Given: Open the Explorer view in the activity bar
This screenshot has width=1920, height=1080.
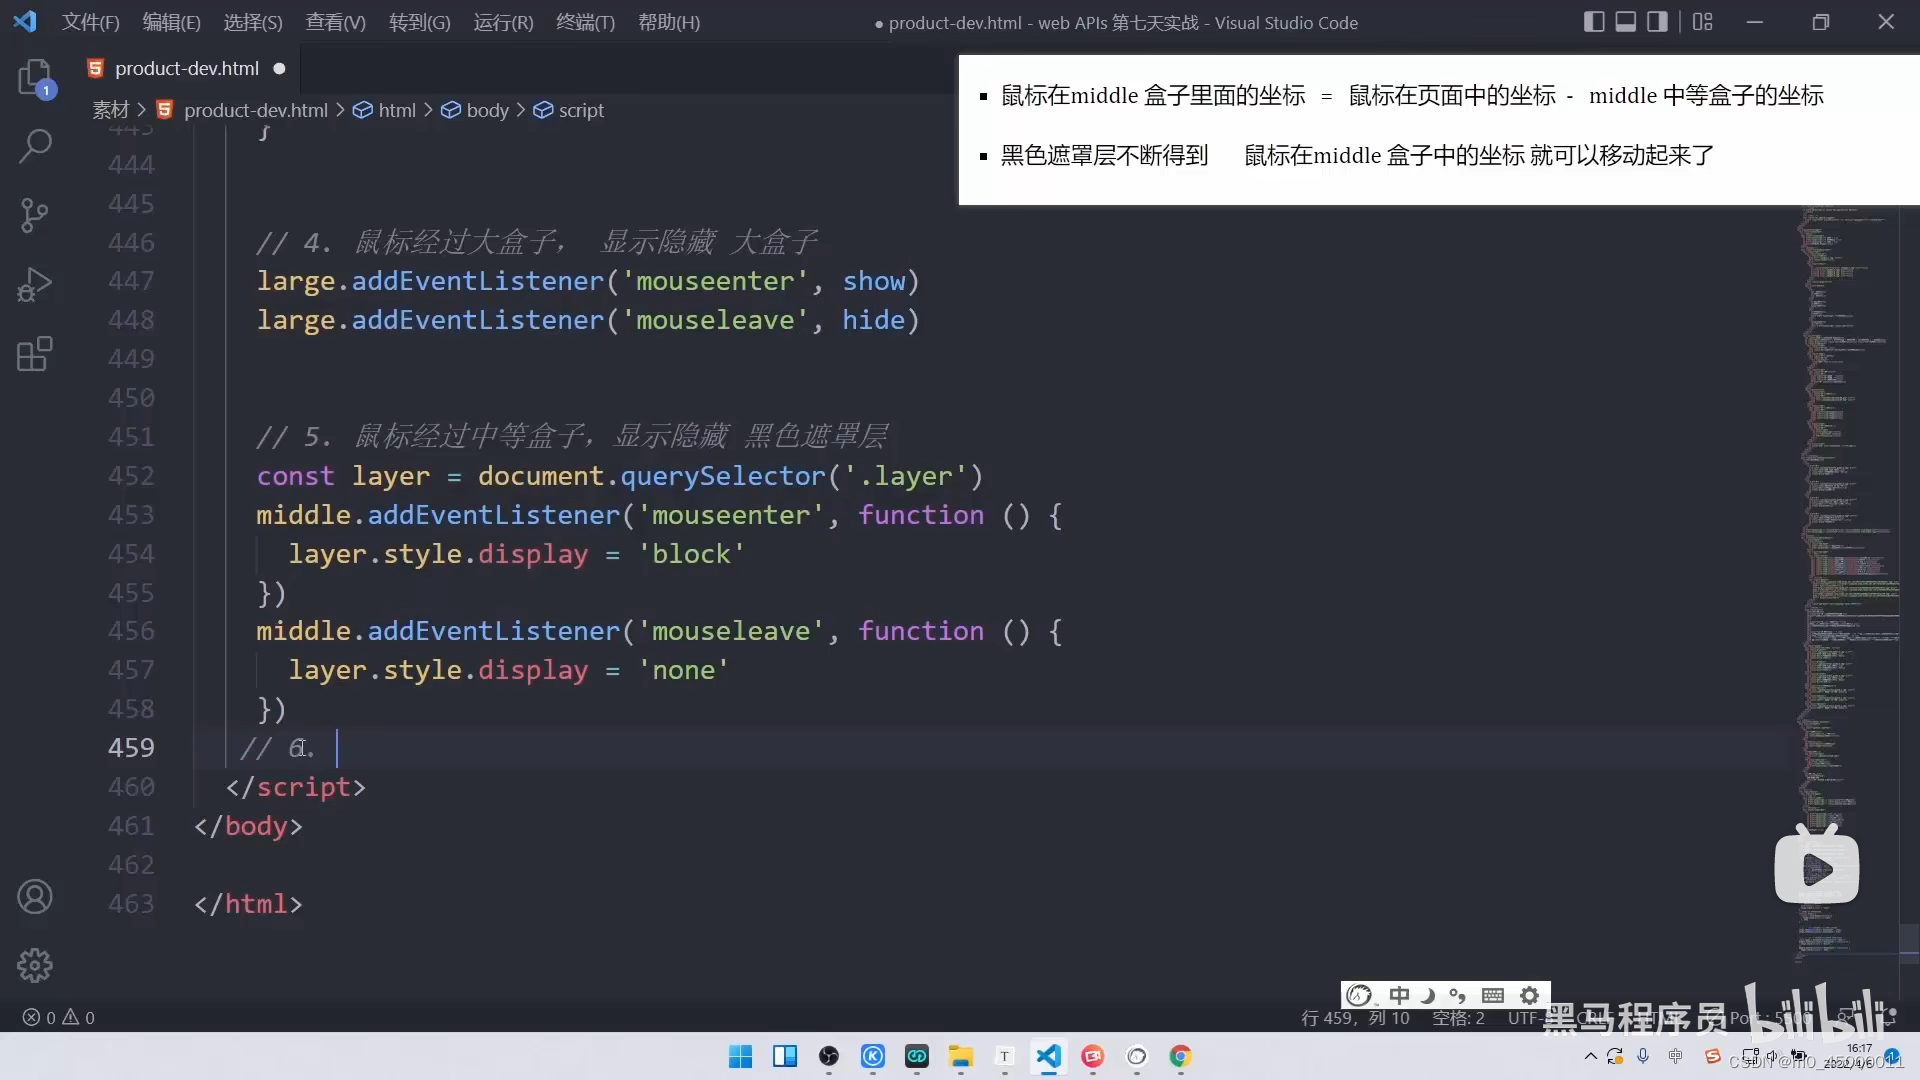Looking at the screenshot, I should click(x=35, y=77).
